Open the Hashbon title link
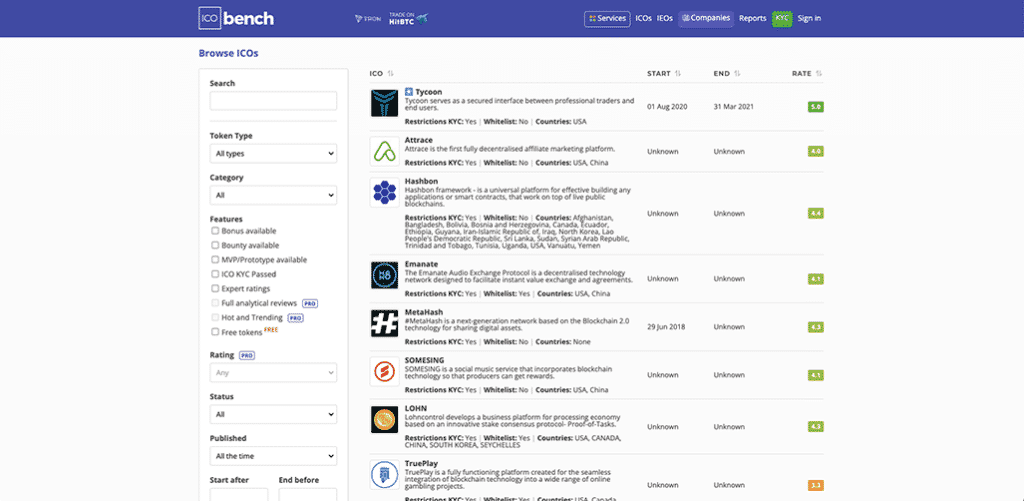Screen dimensions: 1024x501 [421, 182]
